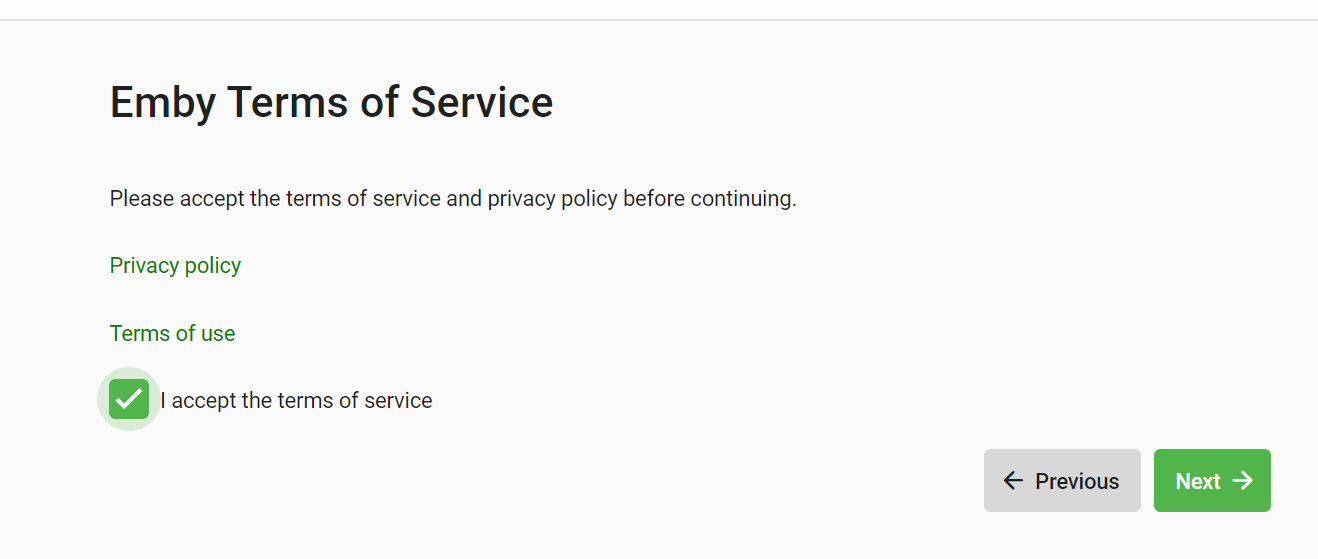The image size is (1318, 559).
Task: Click the left arrow icon on Previous
Action: tap(1013, 481)
